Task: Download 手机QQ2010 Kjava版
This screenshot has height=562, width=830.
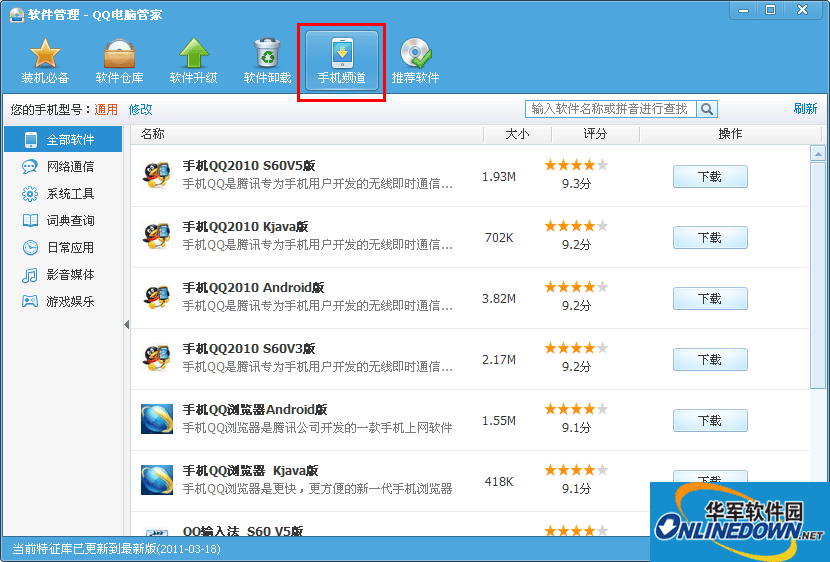Action: click(x=710, y=238)
